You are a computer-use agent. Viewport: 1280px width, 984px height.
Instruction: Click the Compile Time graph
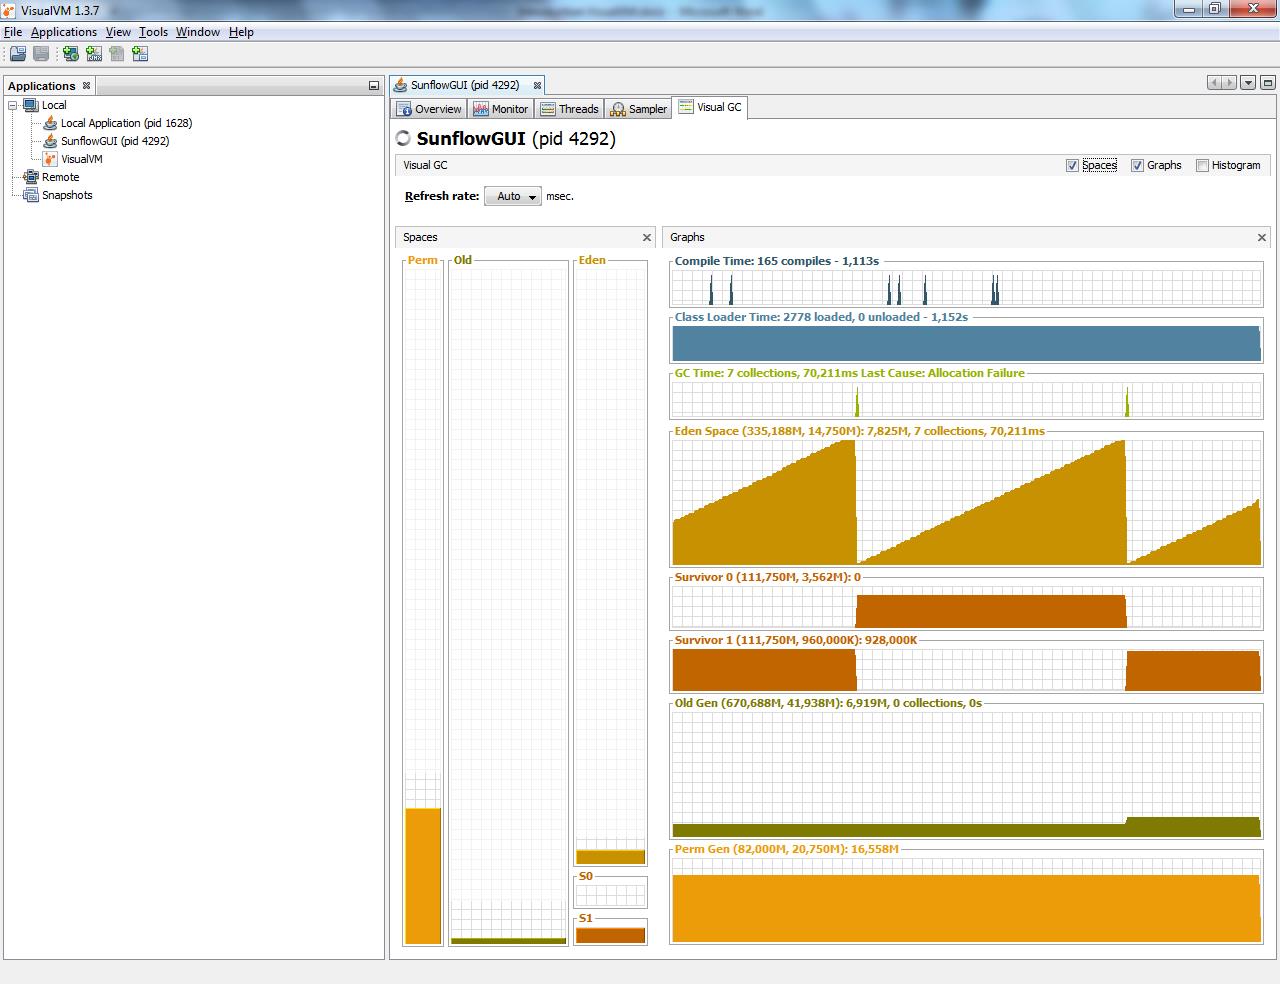click(x=966, y=288)
